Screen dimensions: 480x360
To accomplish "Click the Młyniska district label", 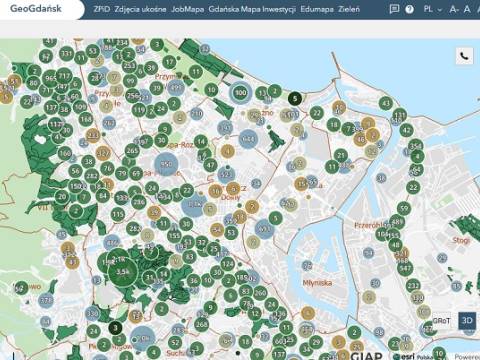I will point(318,283).
